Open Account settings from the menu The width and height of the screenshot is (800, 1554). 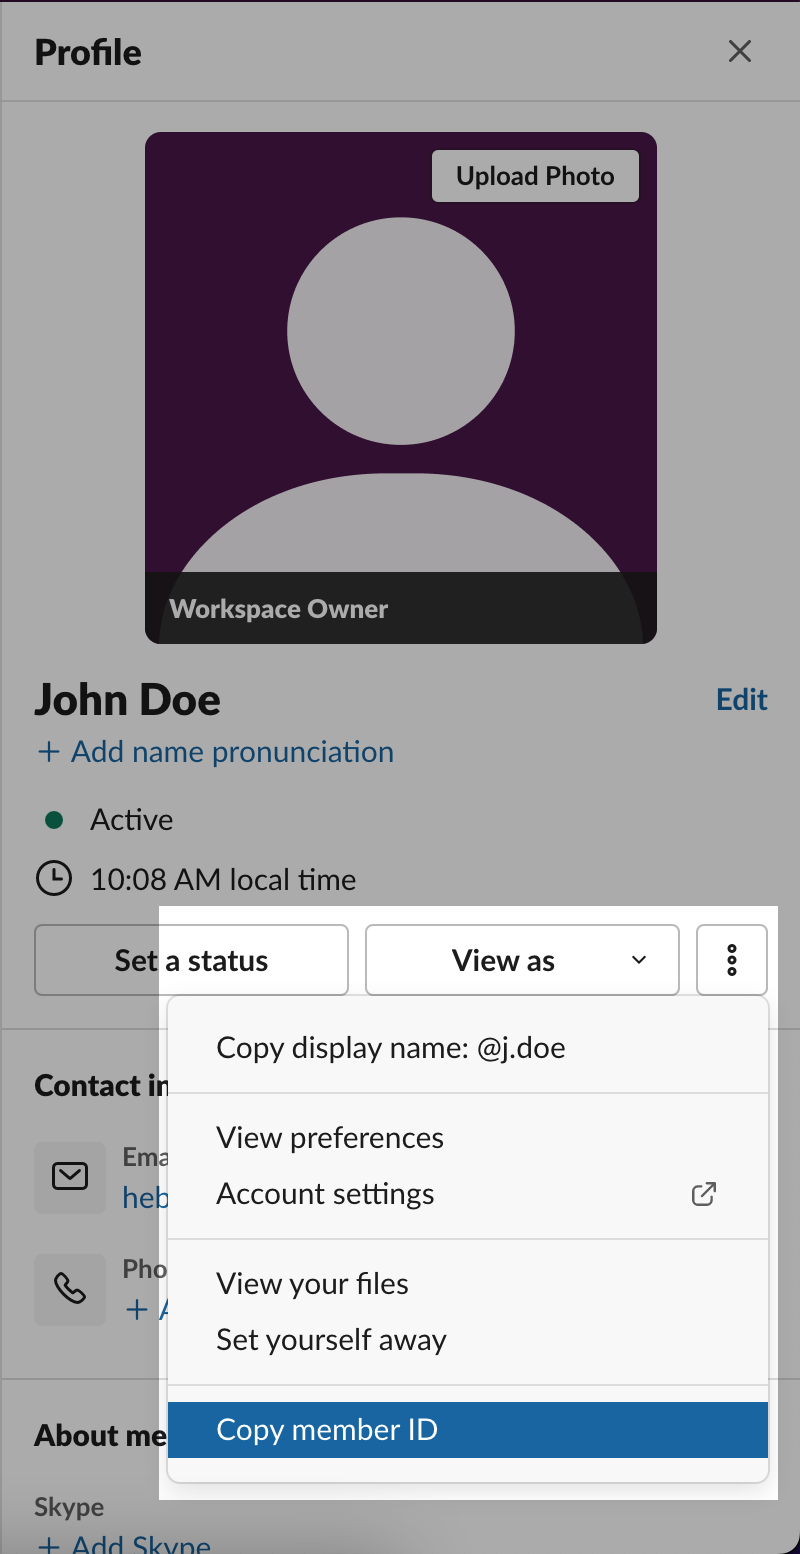point(325,1194)
